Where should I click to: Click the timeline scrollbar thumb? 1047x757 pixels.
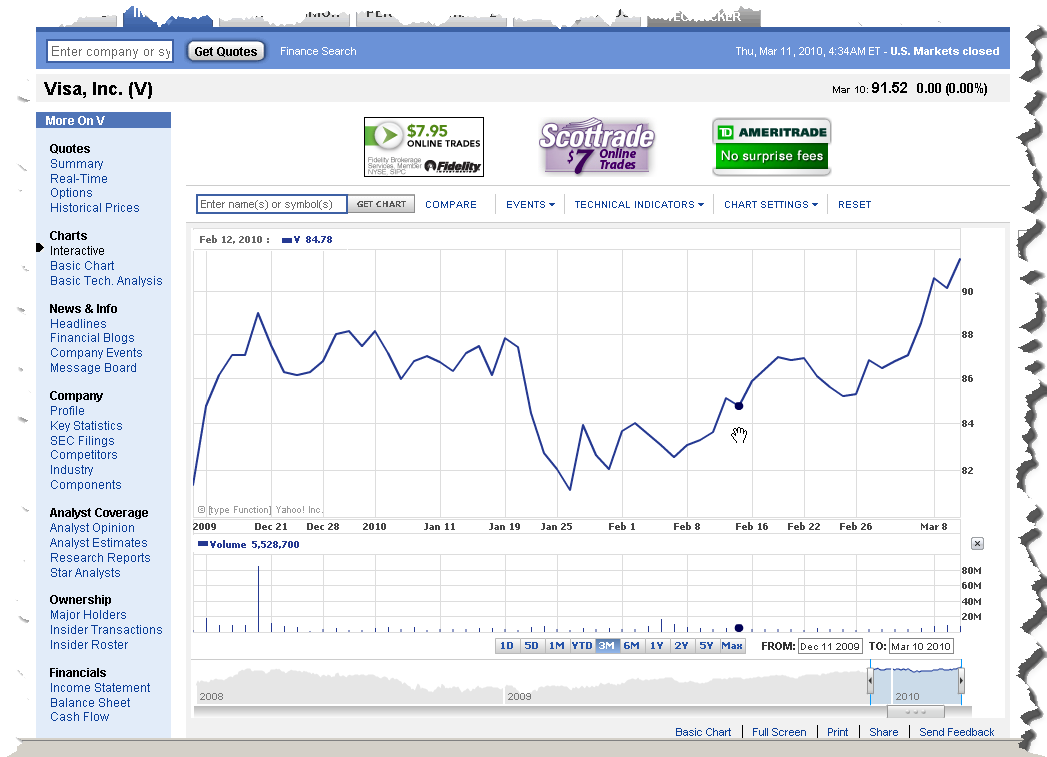click(915, 712)
